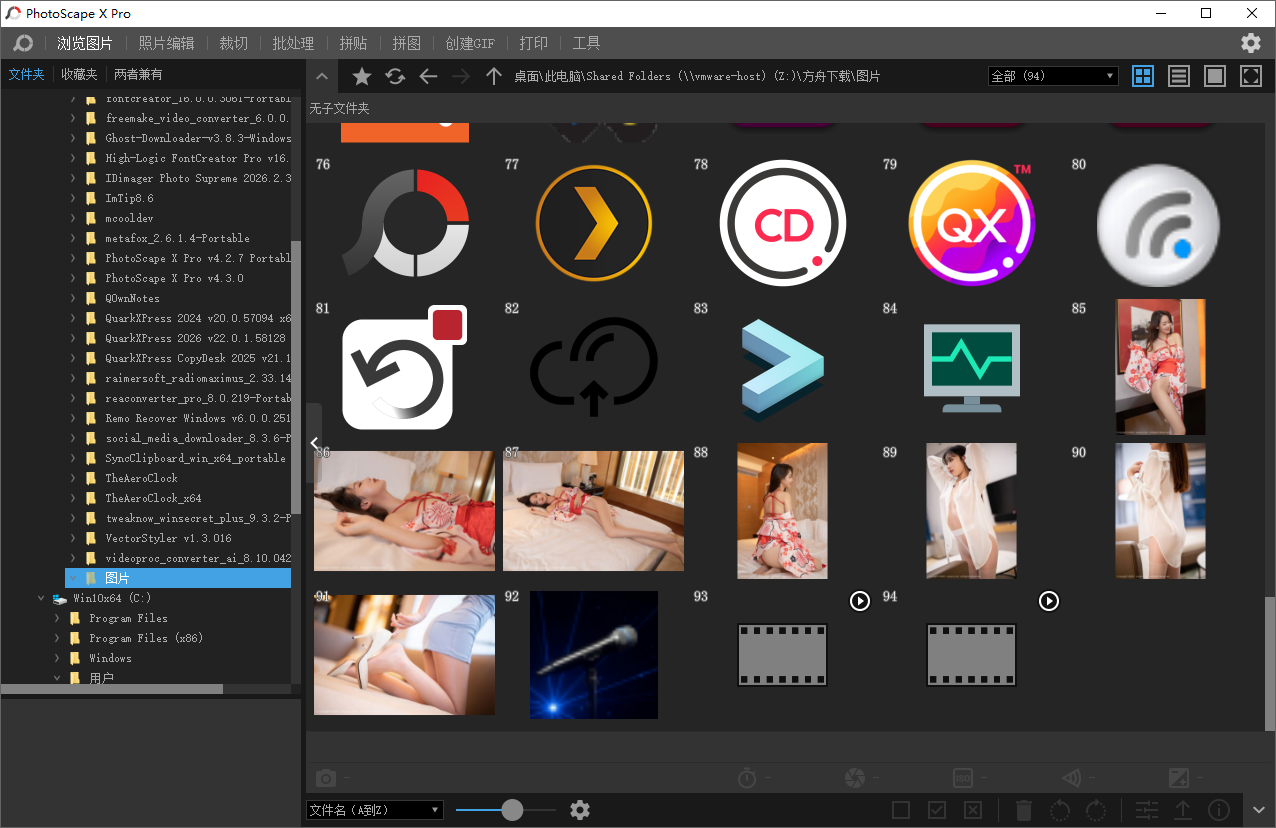Click the aperture icon in metadata bar
Viewport: 1276px width, 828px height.
855,778
